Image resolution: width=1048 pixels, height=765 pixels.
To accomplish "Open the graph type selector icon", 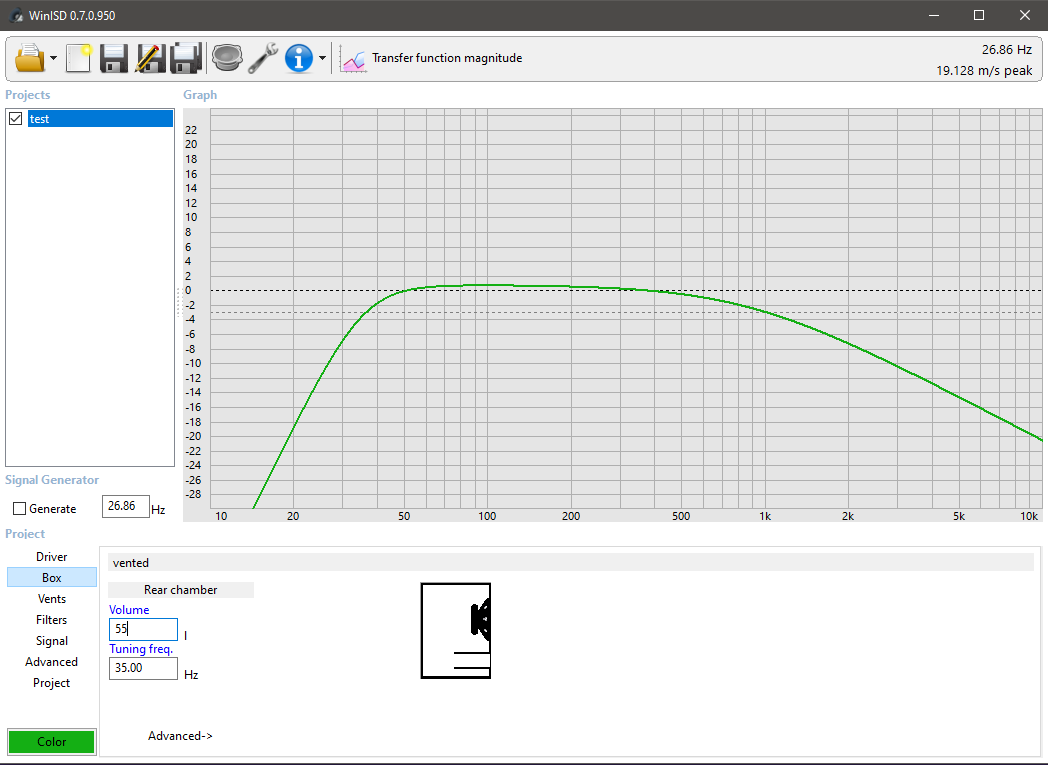I will (x=353, y=58).
